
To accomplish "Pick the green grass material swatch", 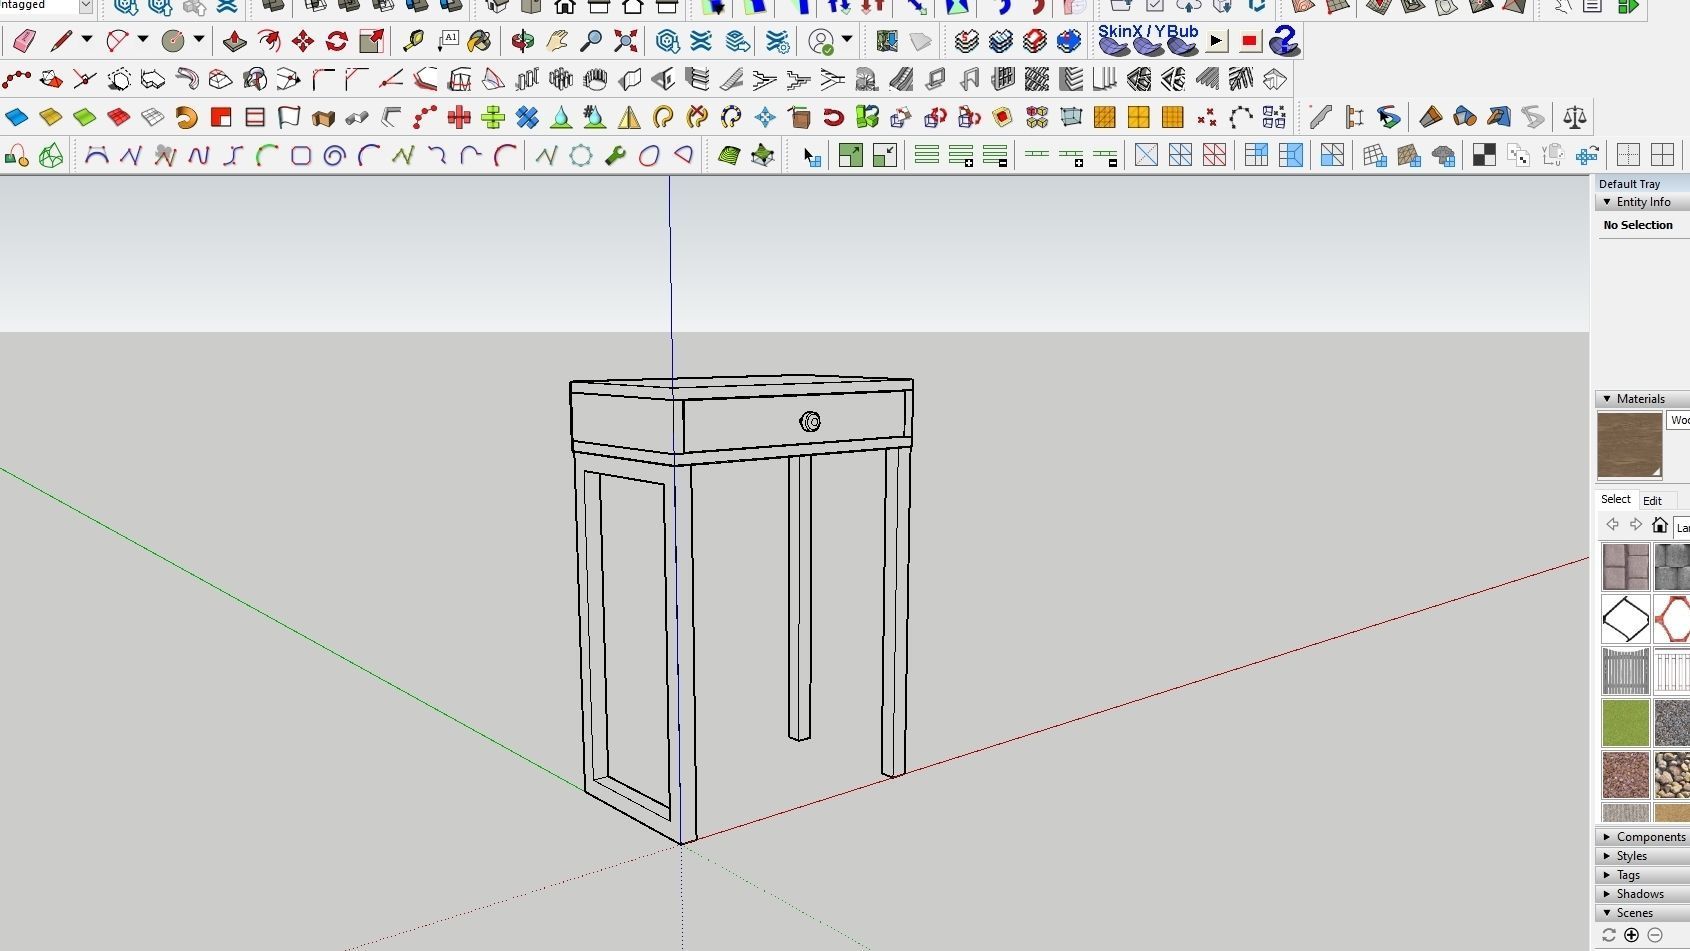I will pos(1626,722).
